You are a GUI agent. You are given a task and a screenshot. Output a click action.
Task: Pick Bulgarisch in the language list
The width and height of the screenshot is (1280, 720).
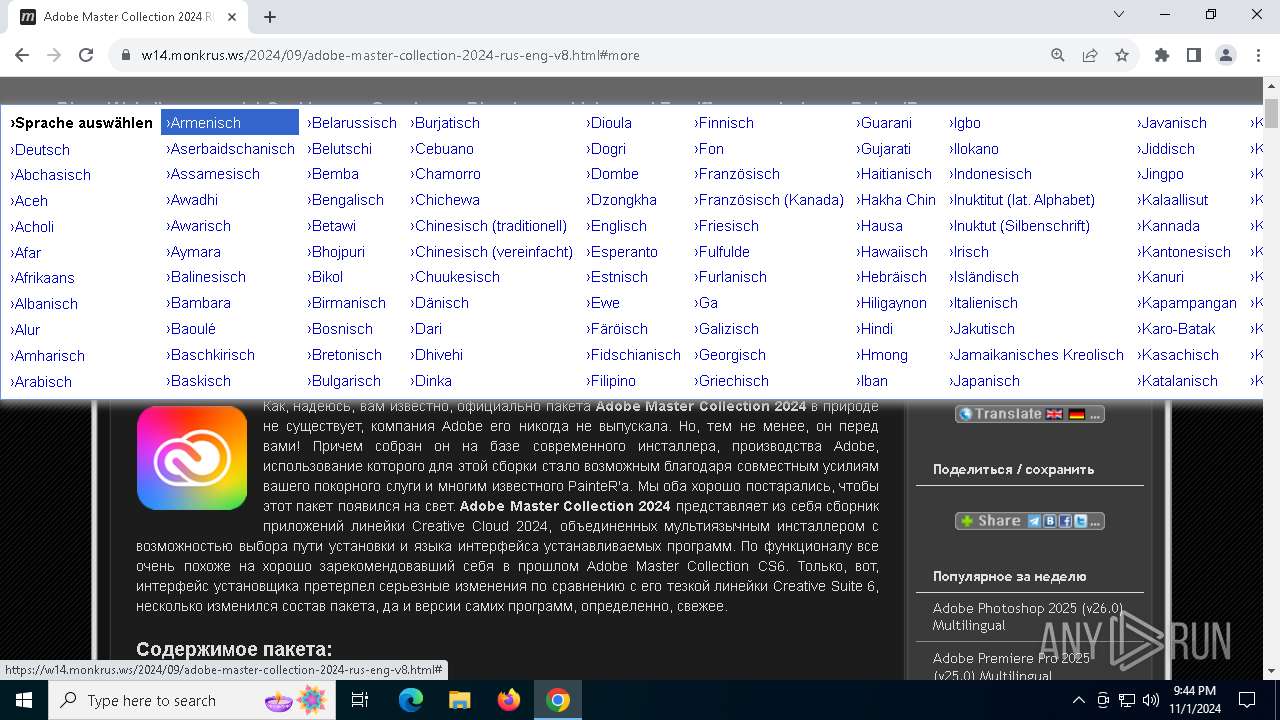coord(344,381)
